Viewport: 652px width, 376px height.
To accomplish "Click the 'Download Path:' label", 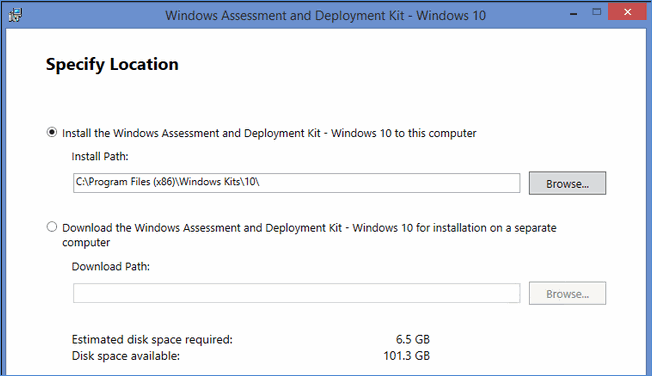I will (x=111, y=267).
